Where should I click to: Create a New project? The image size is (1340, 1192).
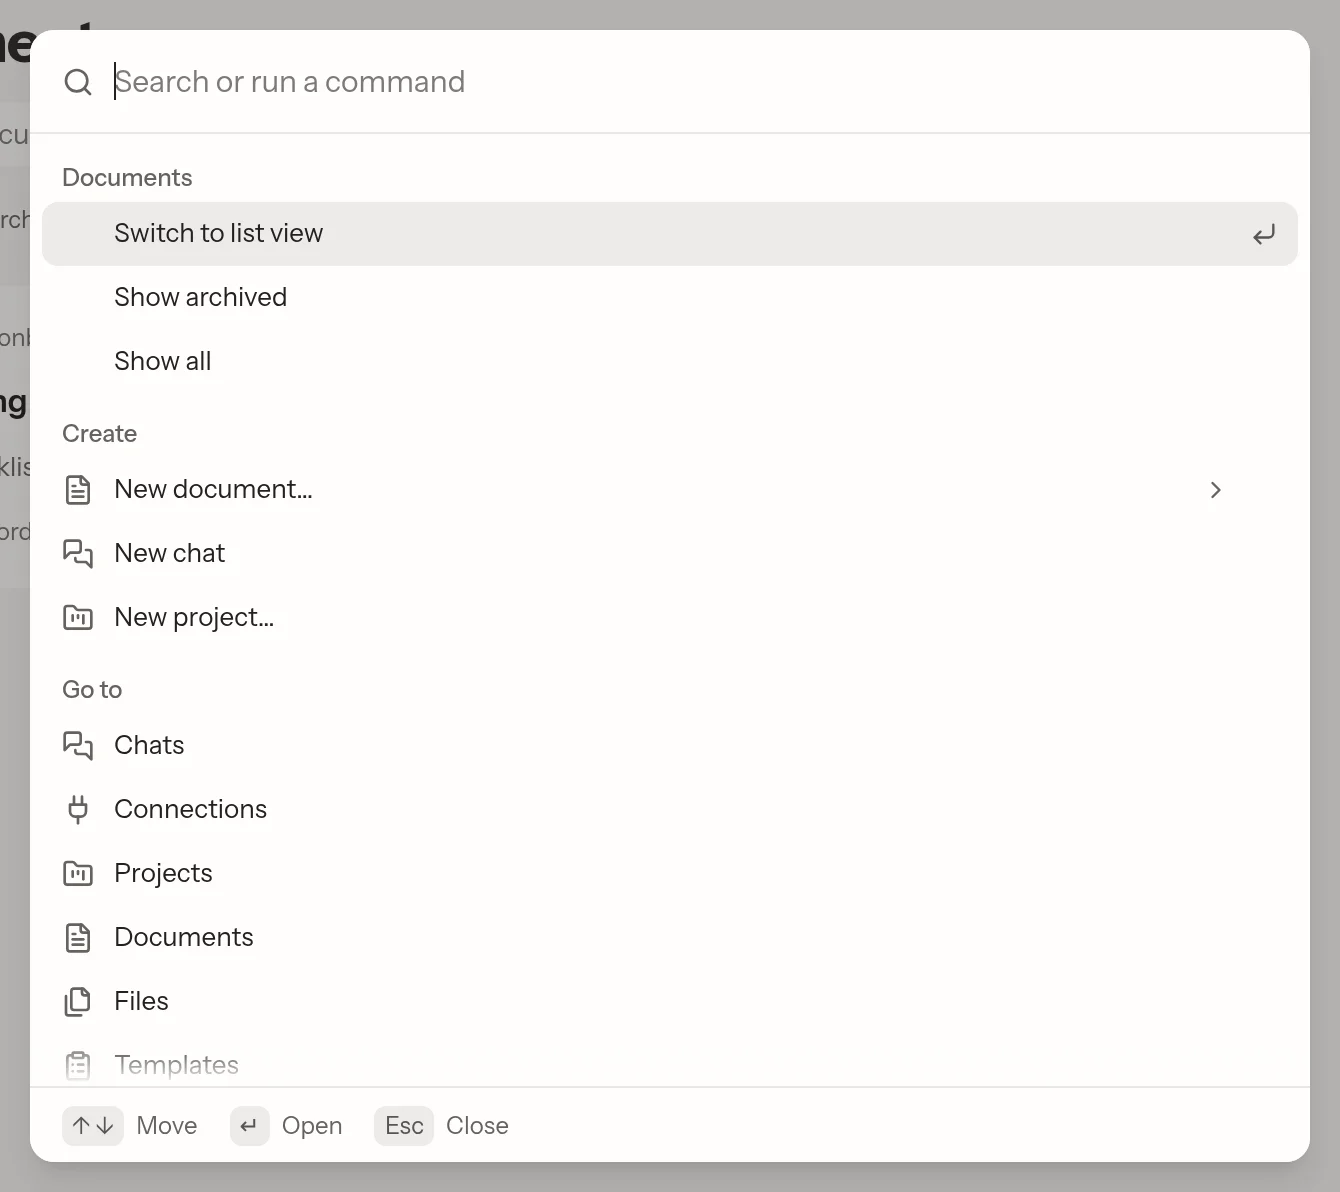click(x=670, y=618)
